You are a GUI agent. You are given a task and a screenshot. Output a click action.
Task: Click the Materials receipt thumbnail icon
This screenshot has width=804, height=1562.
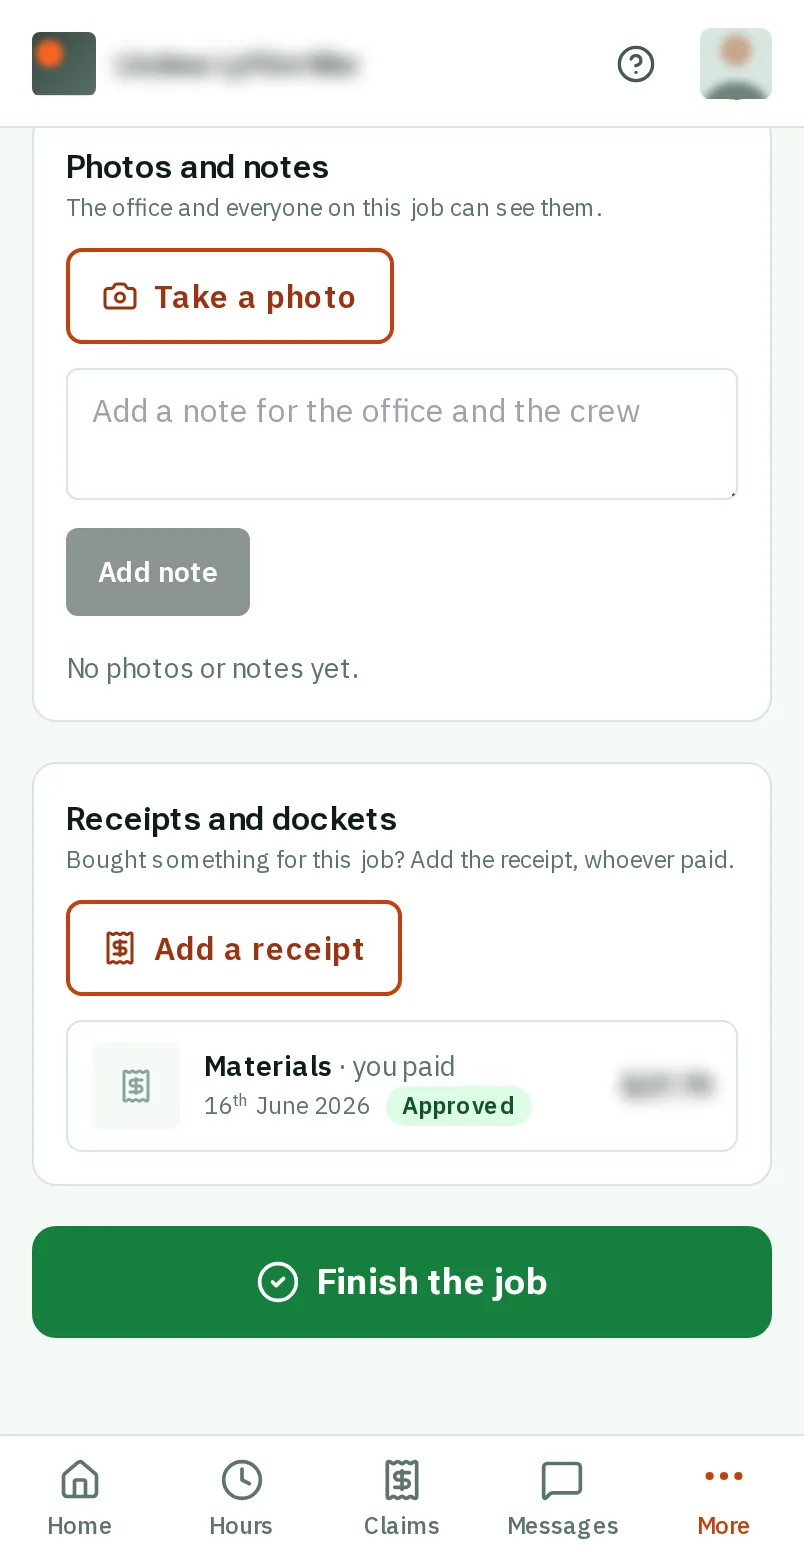136,1086
